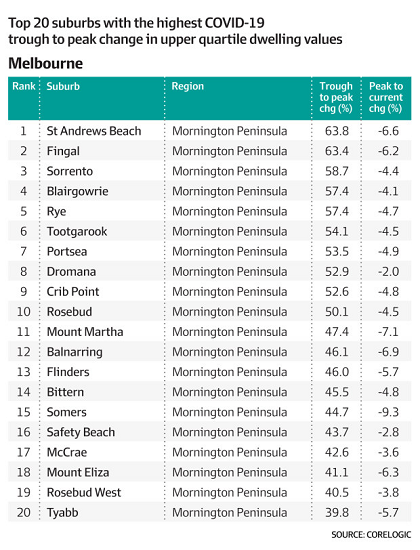Screen dimensions: 420x550
Task: Select the Fingal suburb cell
Action: point(63,151)
